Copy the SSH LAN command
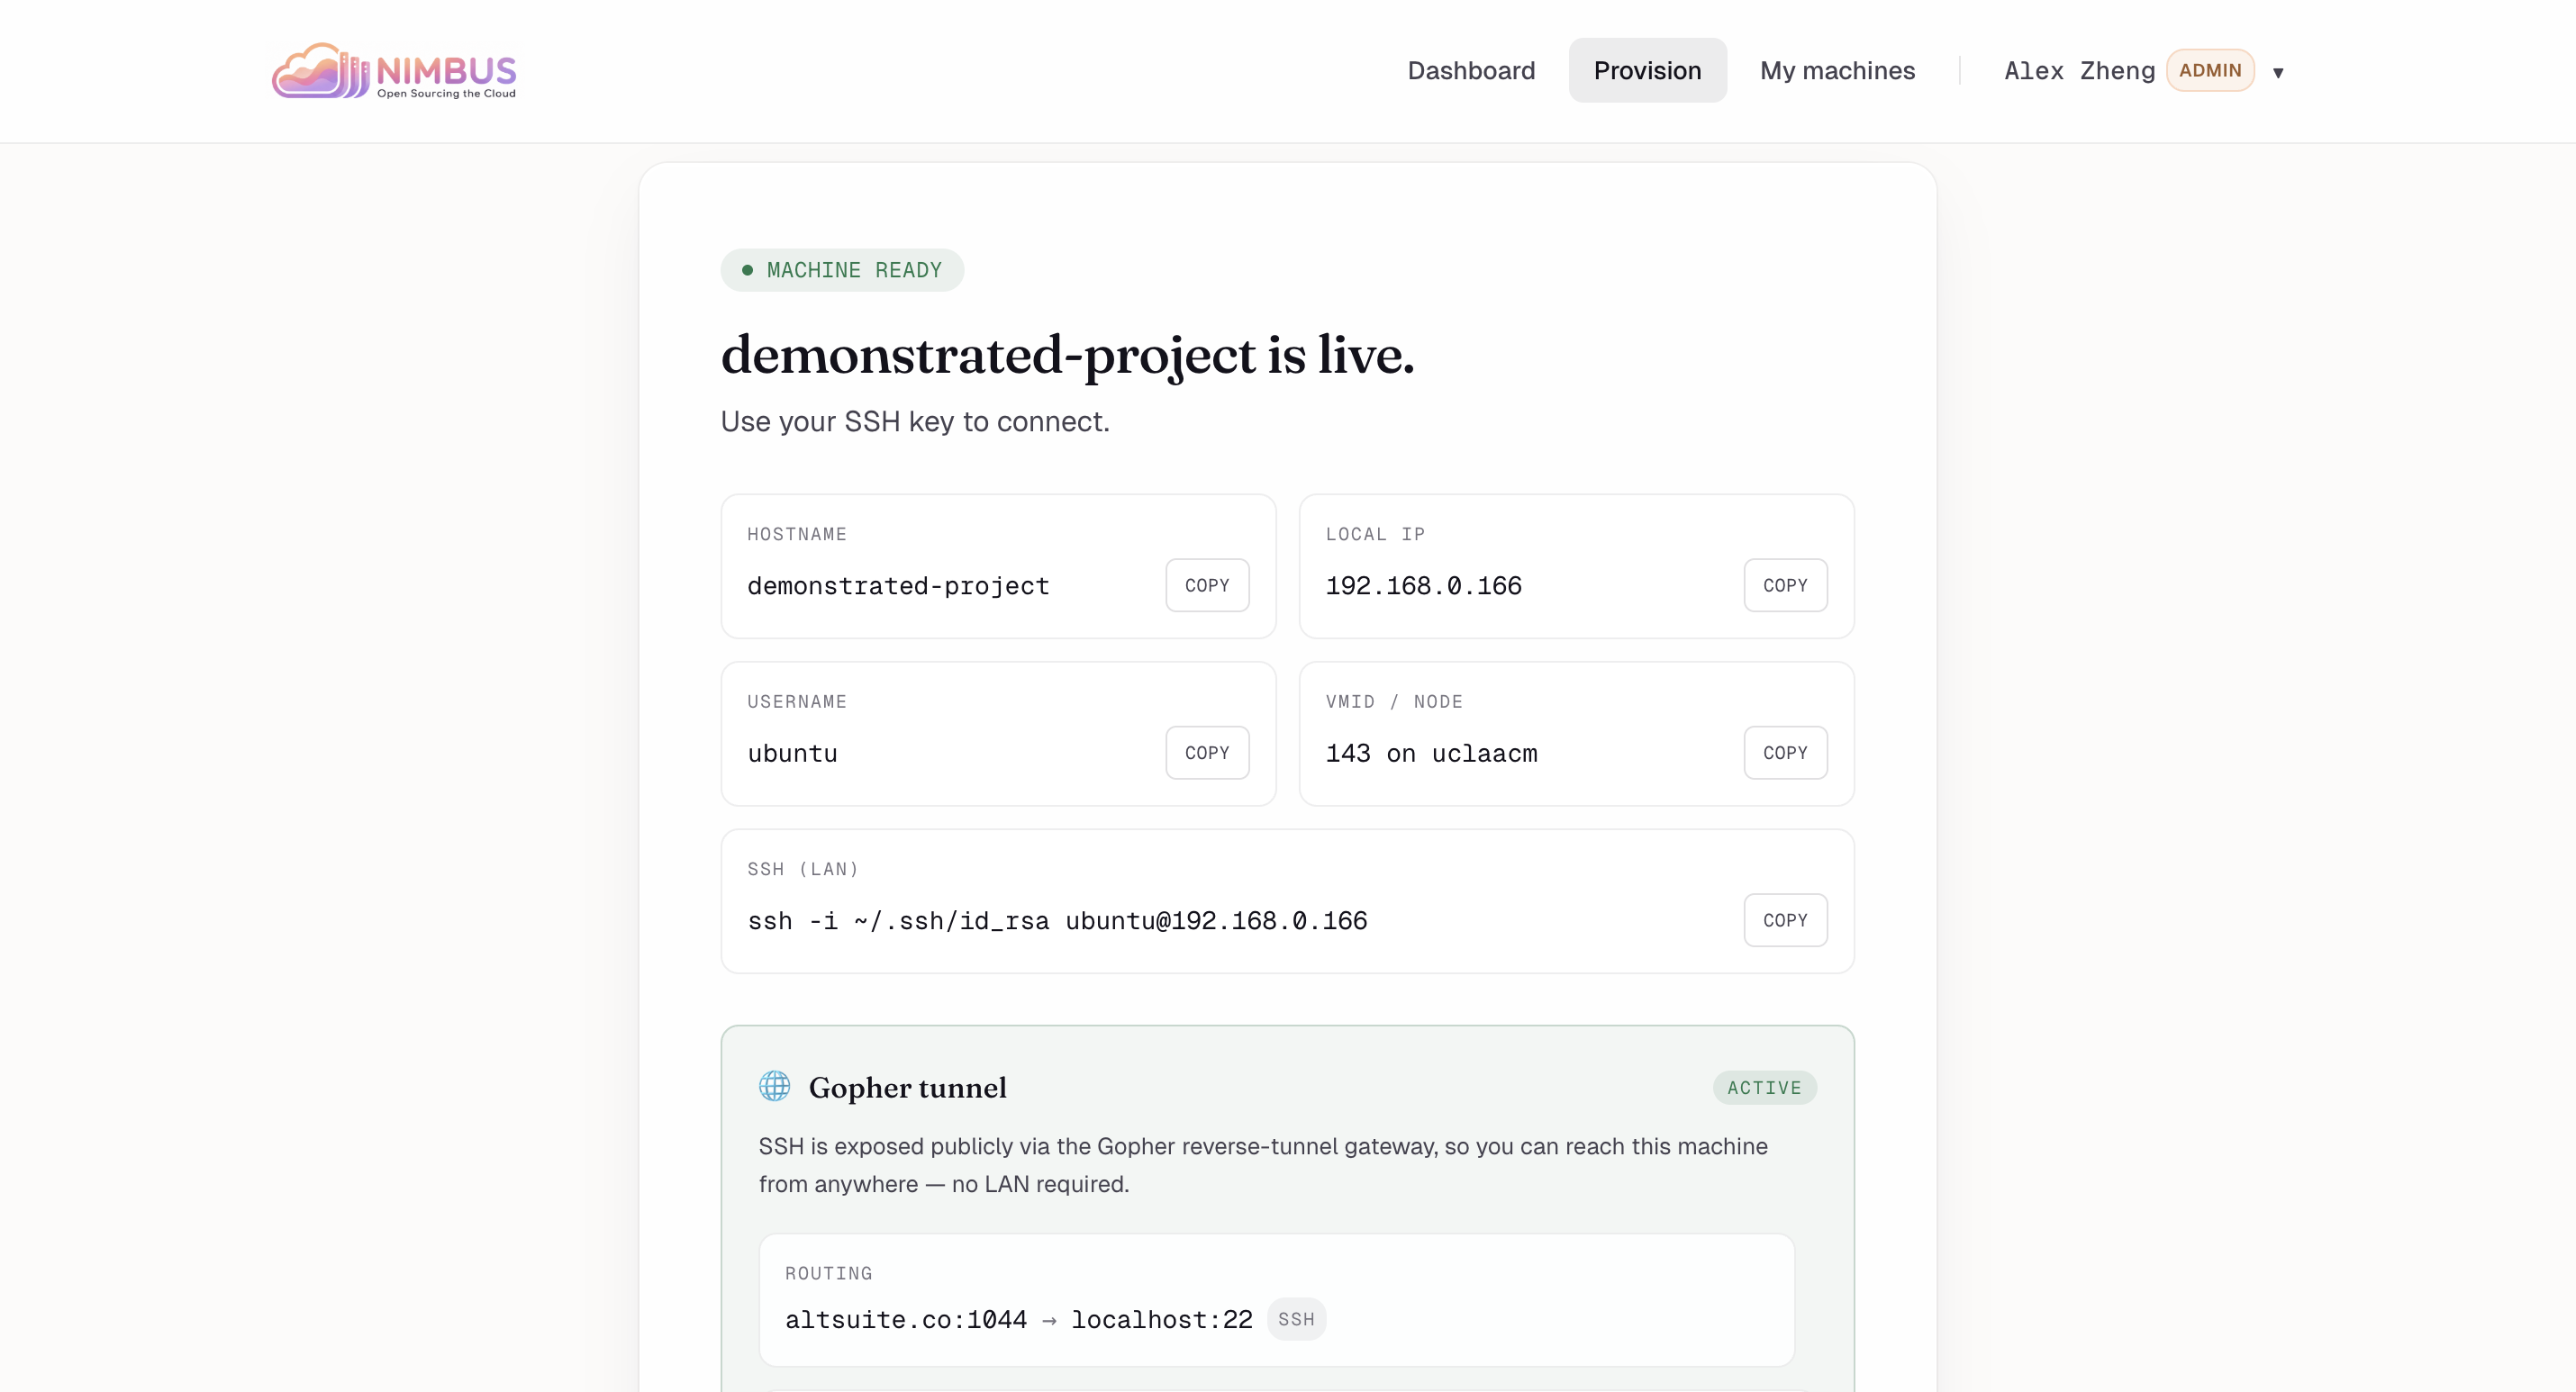 (1784, 920)
